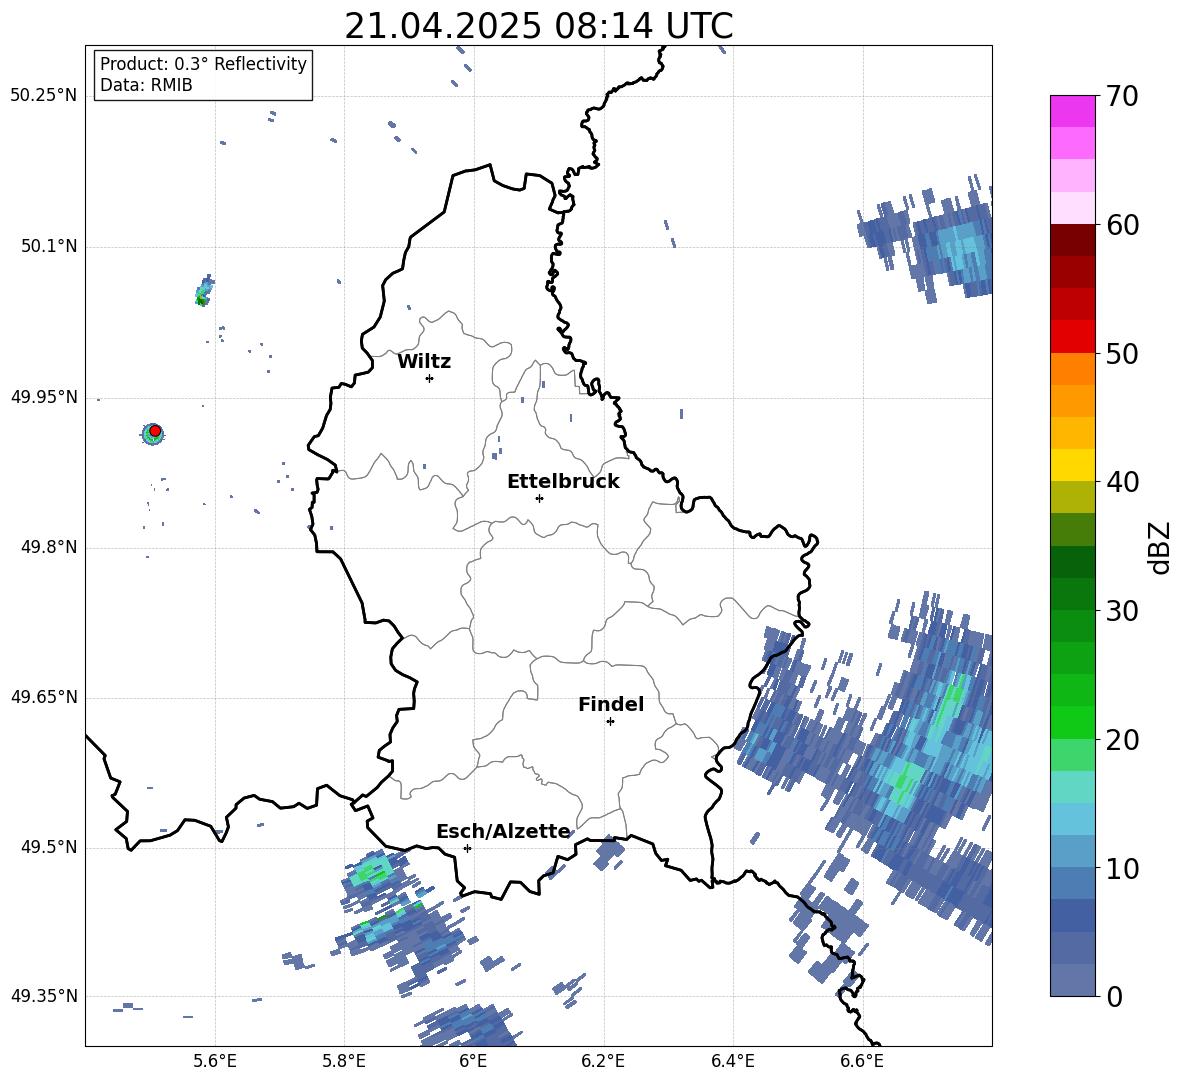Click the Ettelbruck label
1184x1081 pixels.
pos(563,482)
